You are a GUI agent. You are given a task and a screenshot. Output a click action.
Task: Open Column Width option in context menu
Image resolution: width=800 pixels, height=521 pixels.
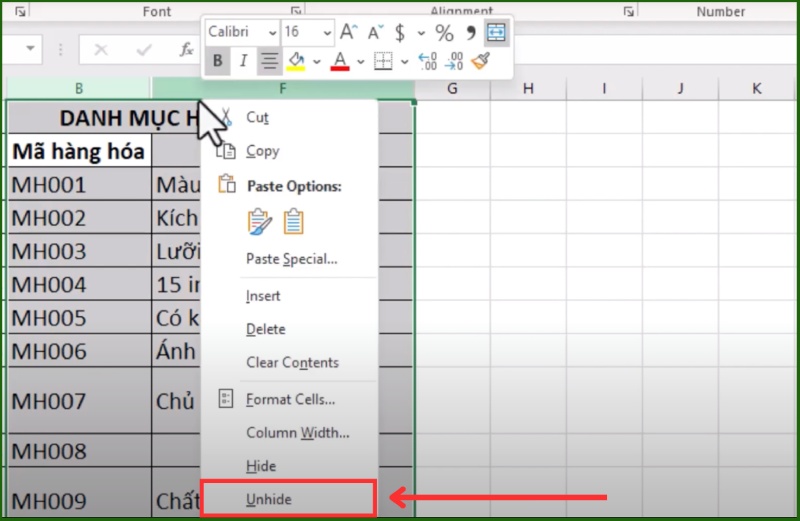pos(297,433)
